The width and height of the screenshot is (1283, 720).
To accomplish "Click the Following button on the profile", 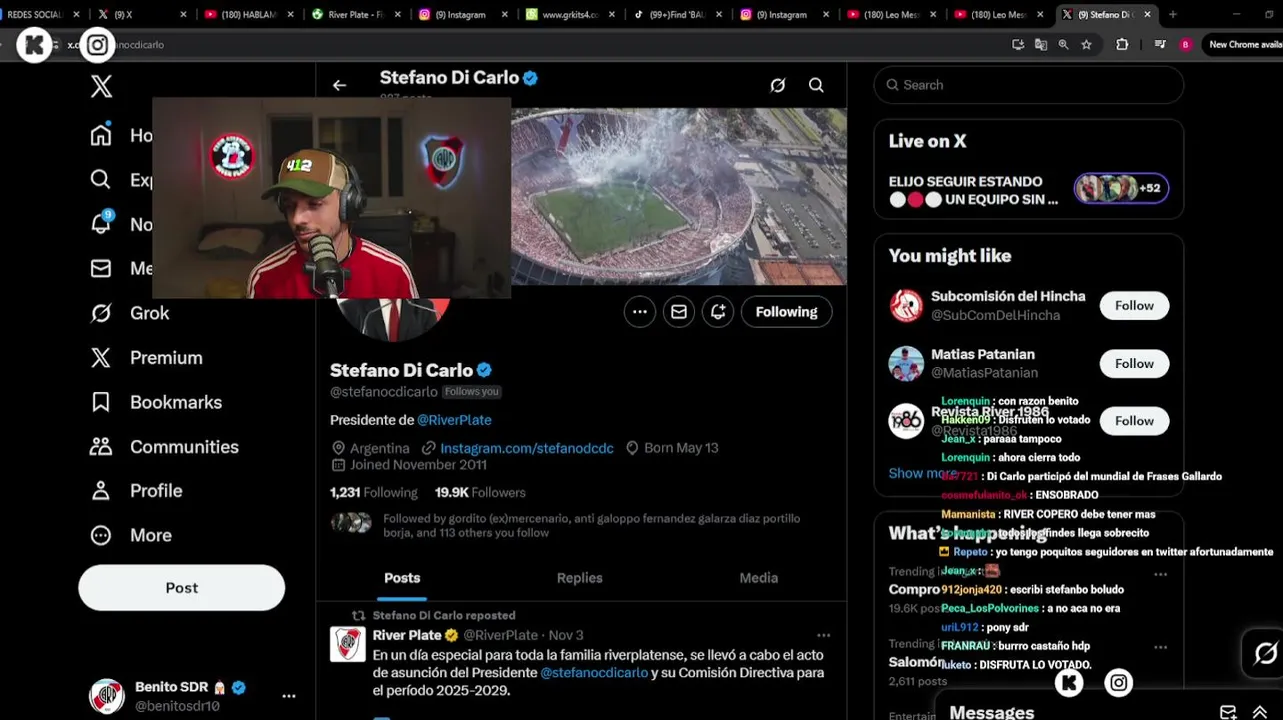I will coord(786,312).
